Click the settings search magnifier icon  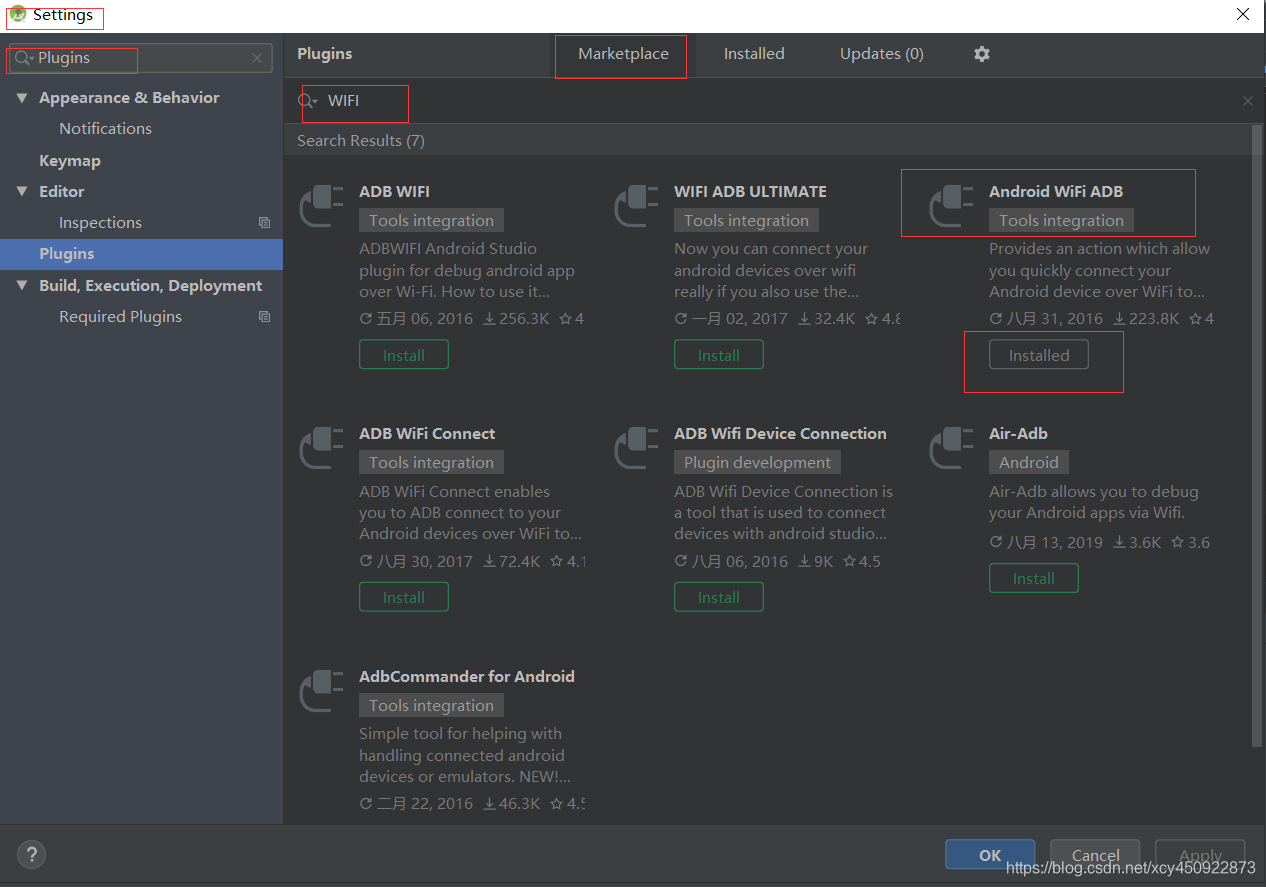click(23, 59)
